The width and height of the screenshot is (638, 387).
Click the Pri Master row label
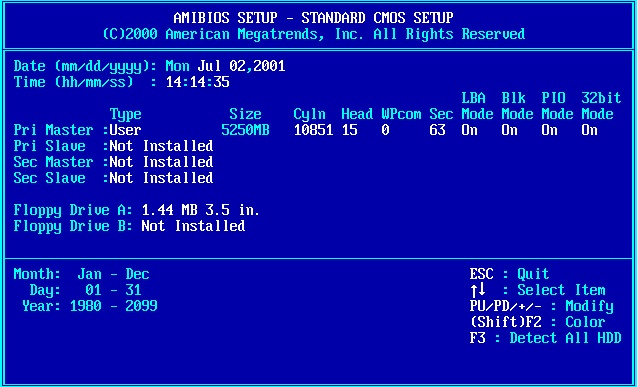tap(53, 130)
